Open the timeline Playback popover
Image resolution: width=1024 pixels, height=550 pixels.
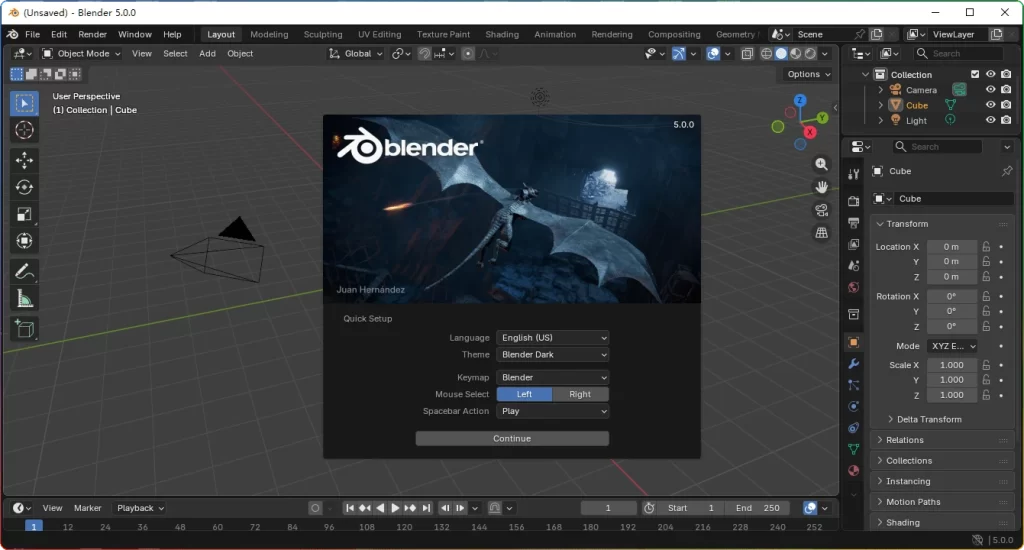[140, 508]
